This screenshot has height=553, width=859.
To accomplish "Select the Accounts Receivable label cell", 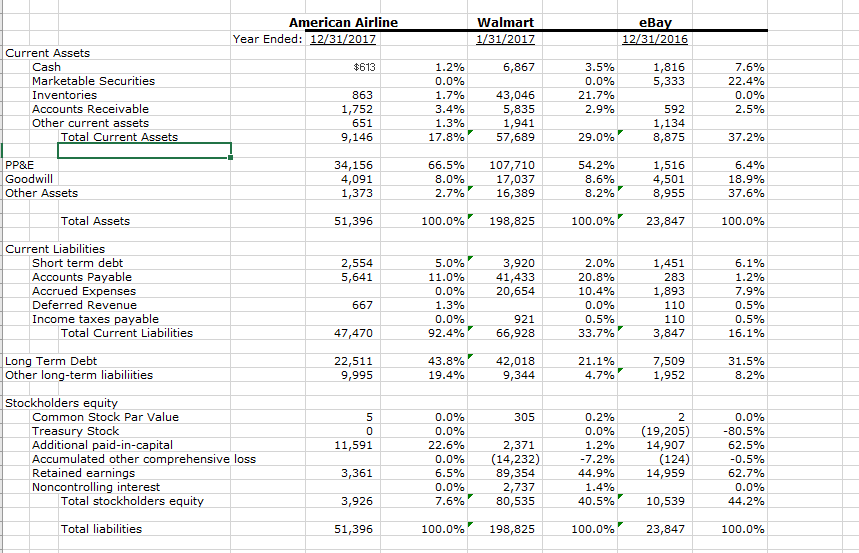I will point(90,109).
